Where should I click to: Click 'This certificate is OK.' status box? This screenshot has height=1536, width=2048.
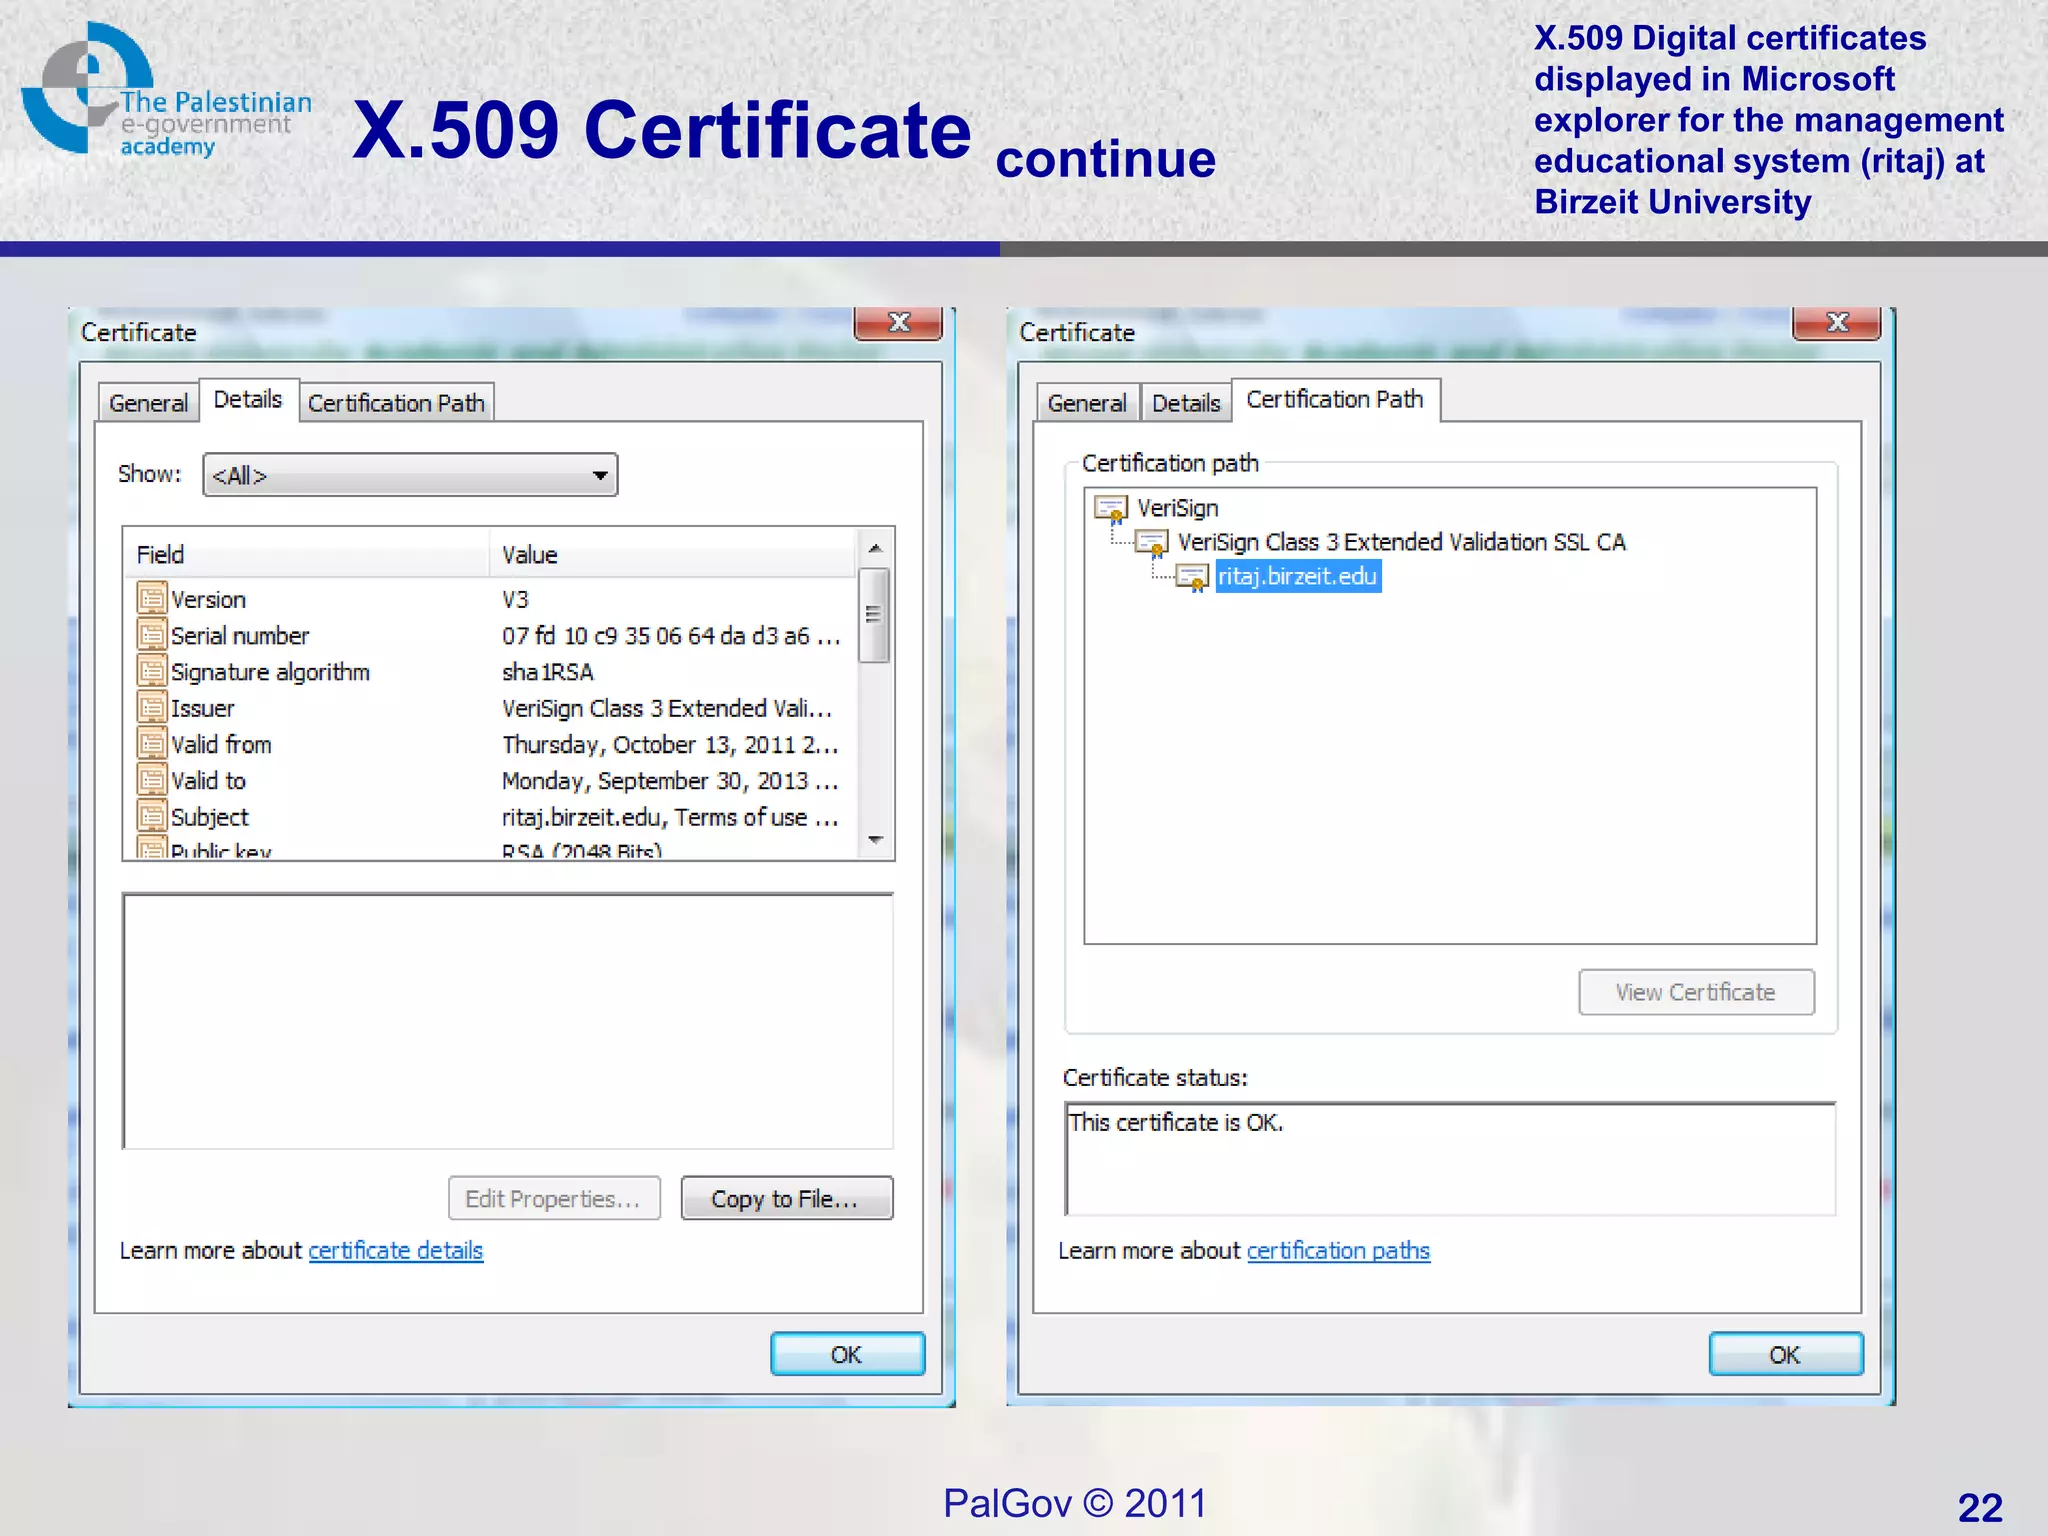pyautogui.click(x=1450, y=1159)
